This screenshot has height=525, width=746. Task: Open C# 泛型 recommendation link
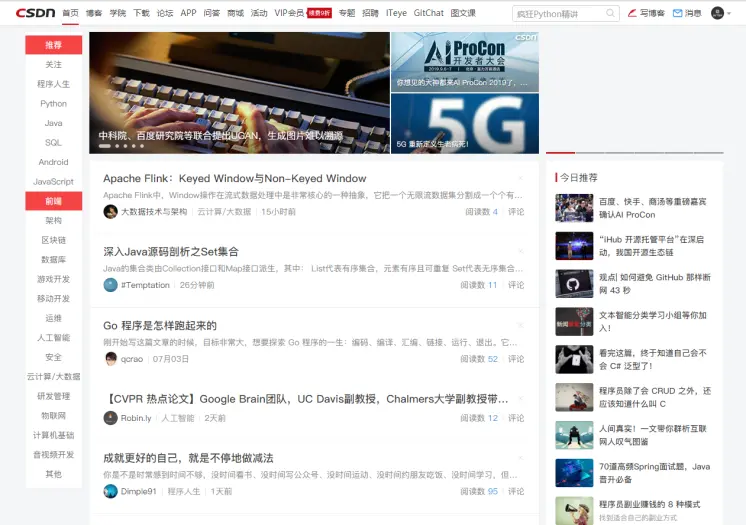coord(653,359)
